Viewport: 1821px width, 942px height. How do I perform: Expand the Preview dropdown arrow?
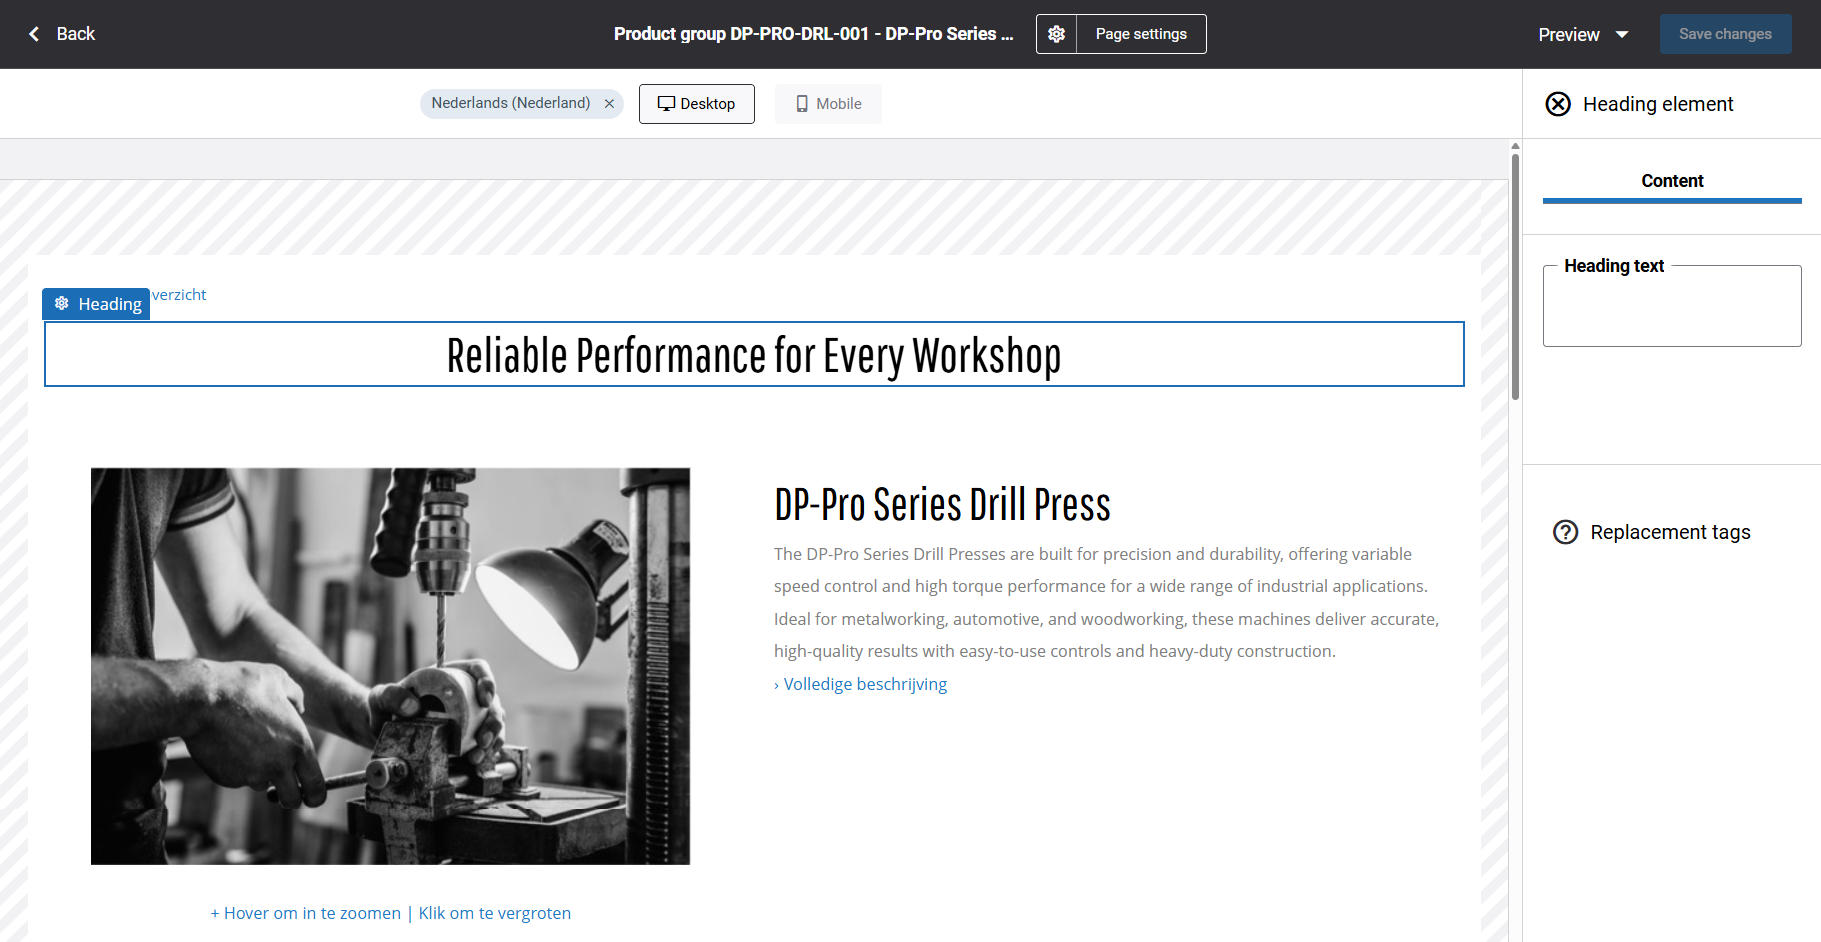pos(1622,35)
